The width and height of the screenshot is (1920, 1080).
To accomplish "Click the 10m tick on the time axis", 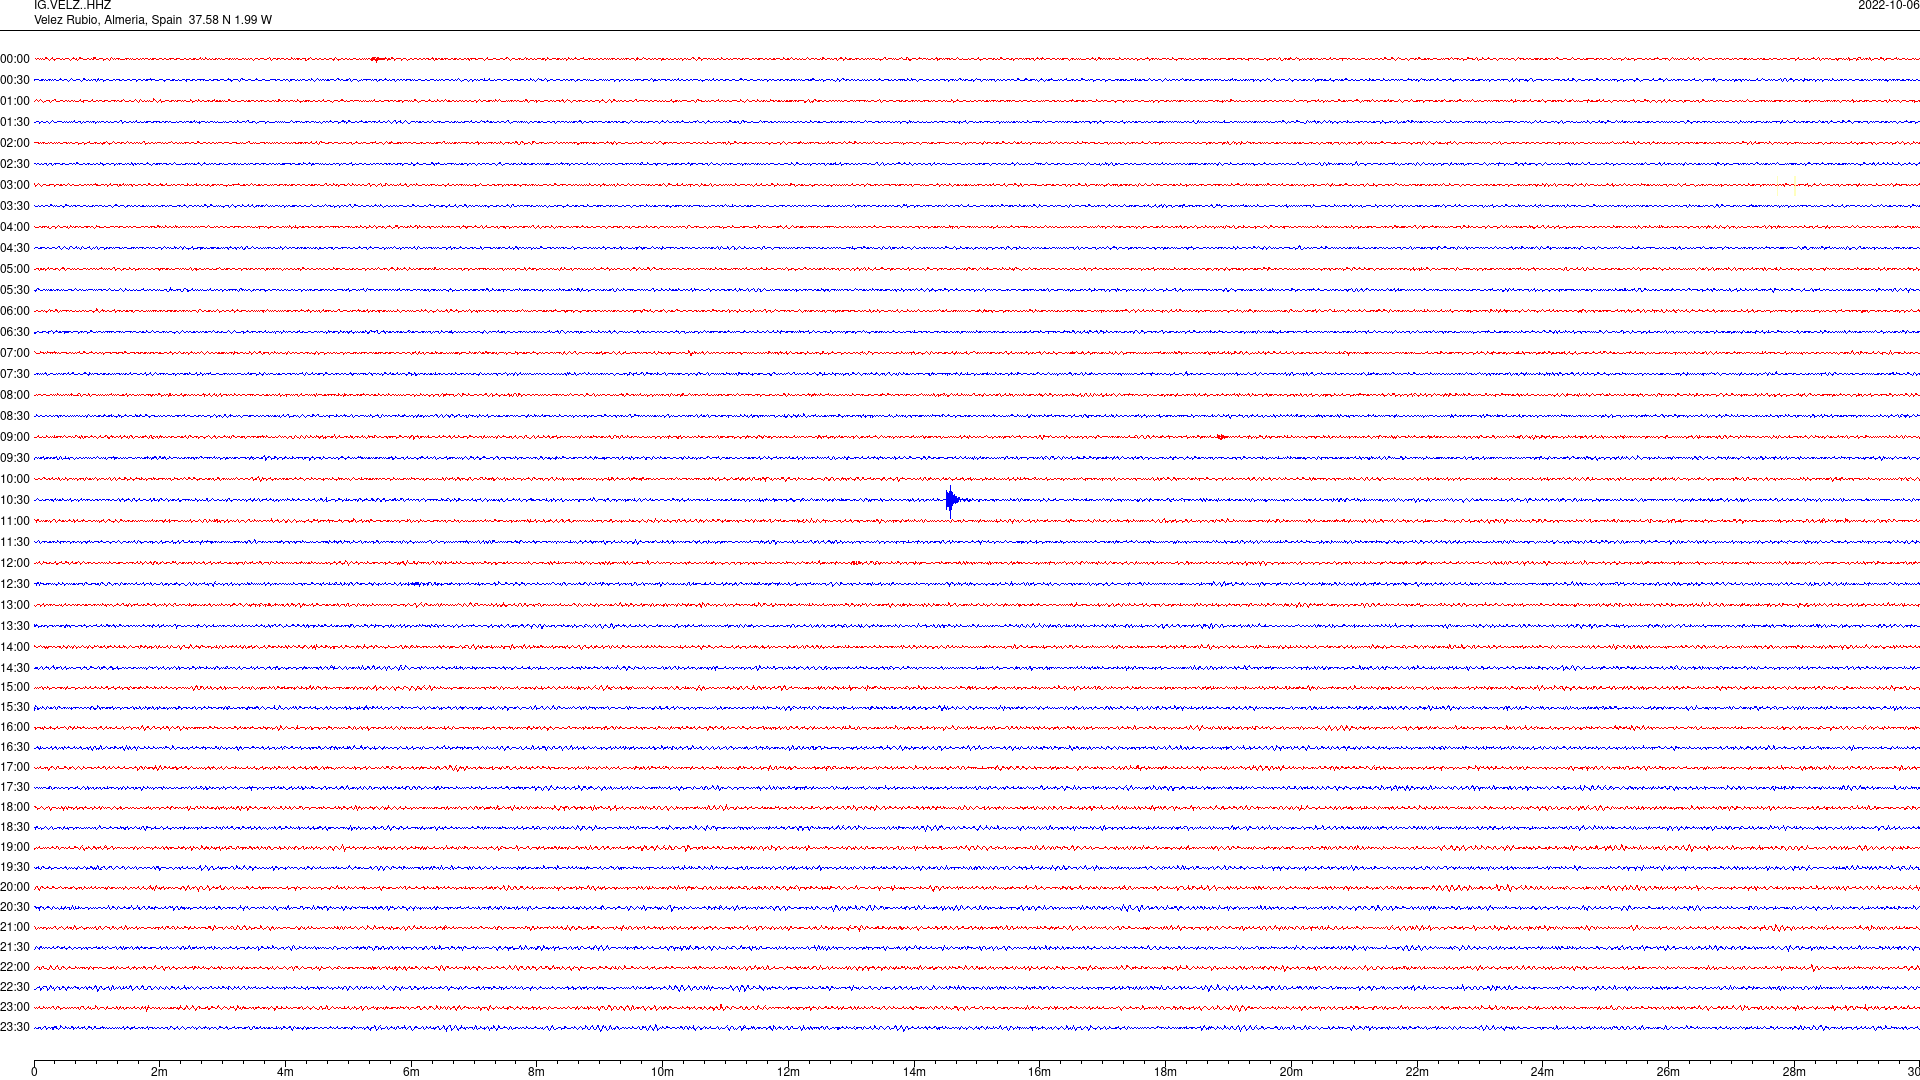I will [x=662, y=1071].
